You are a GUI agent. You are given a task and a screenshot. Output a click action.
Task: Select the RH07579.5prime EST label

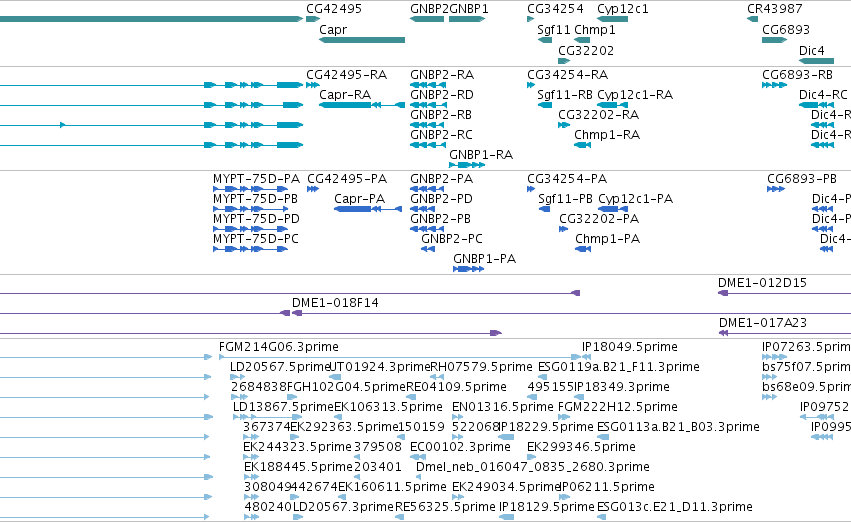(481, 367)
